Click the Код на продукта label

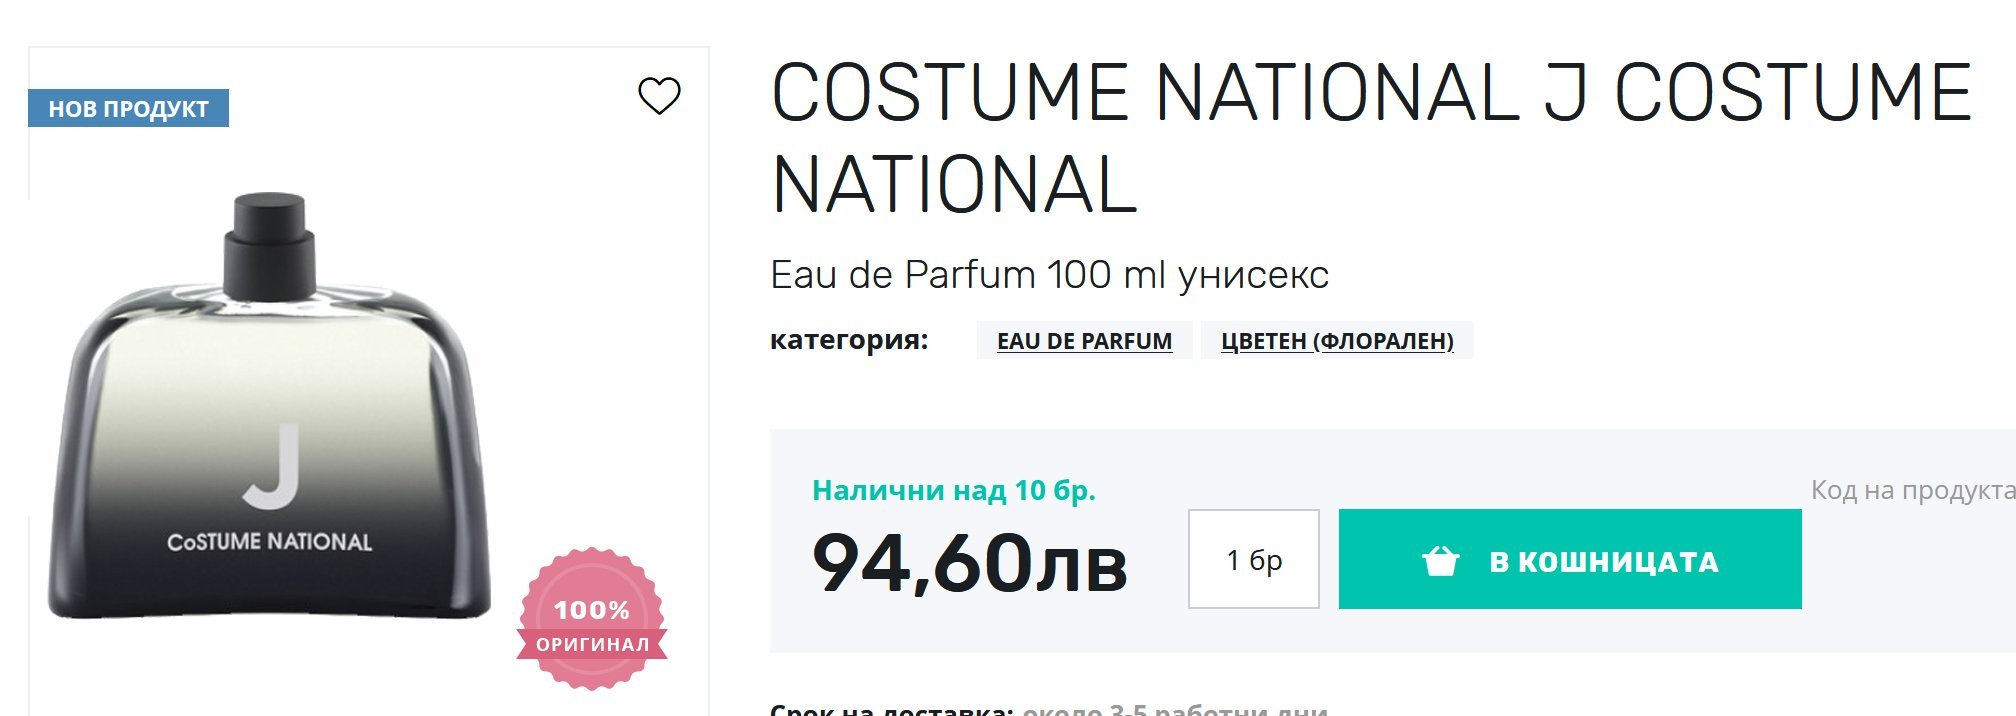pyautogui.click(x=1912, y=490)
